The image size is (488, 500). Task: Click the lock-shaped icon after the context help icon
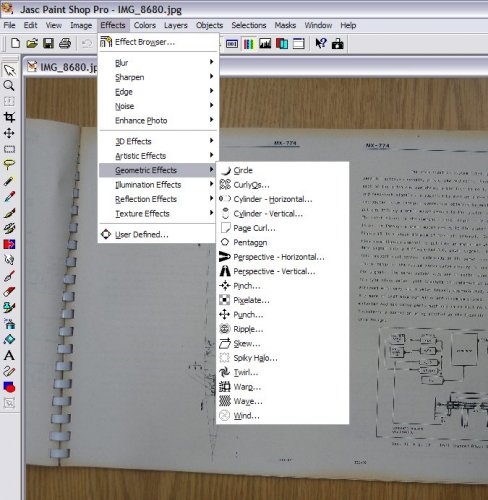coord(338,44)
